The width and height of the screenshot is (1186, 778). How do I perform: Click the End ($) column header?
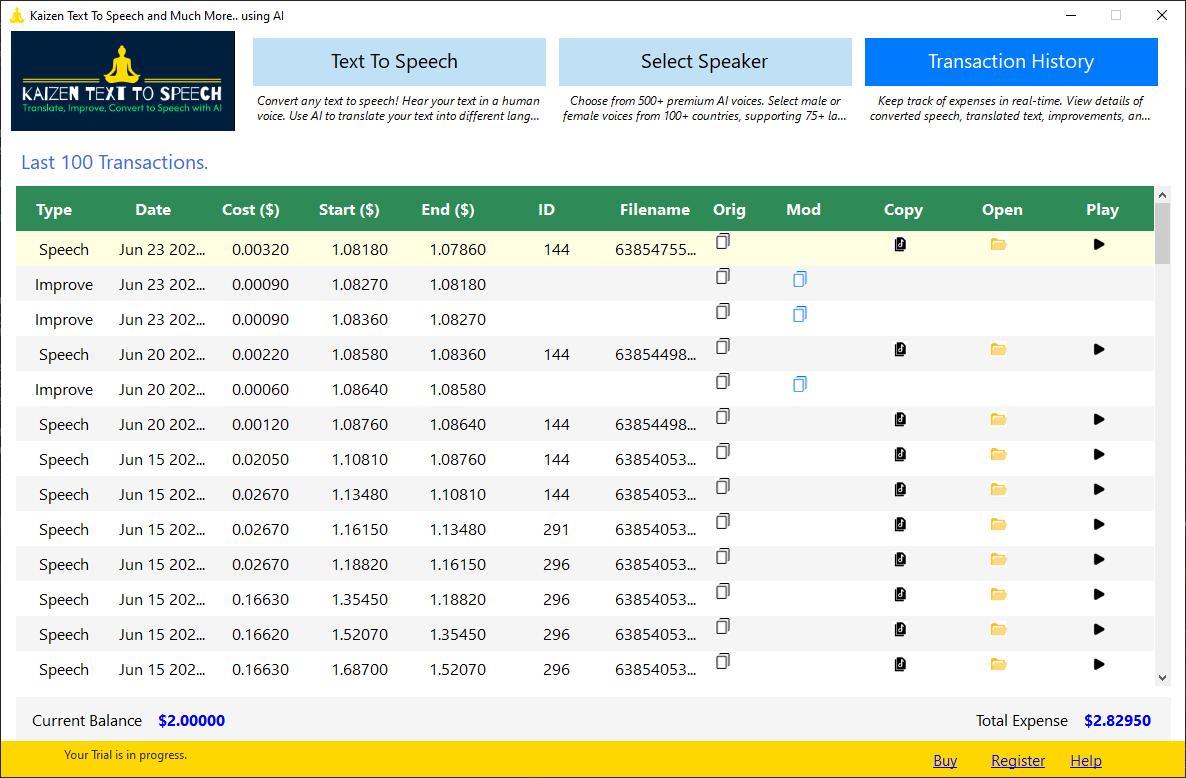coord(448,210)
